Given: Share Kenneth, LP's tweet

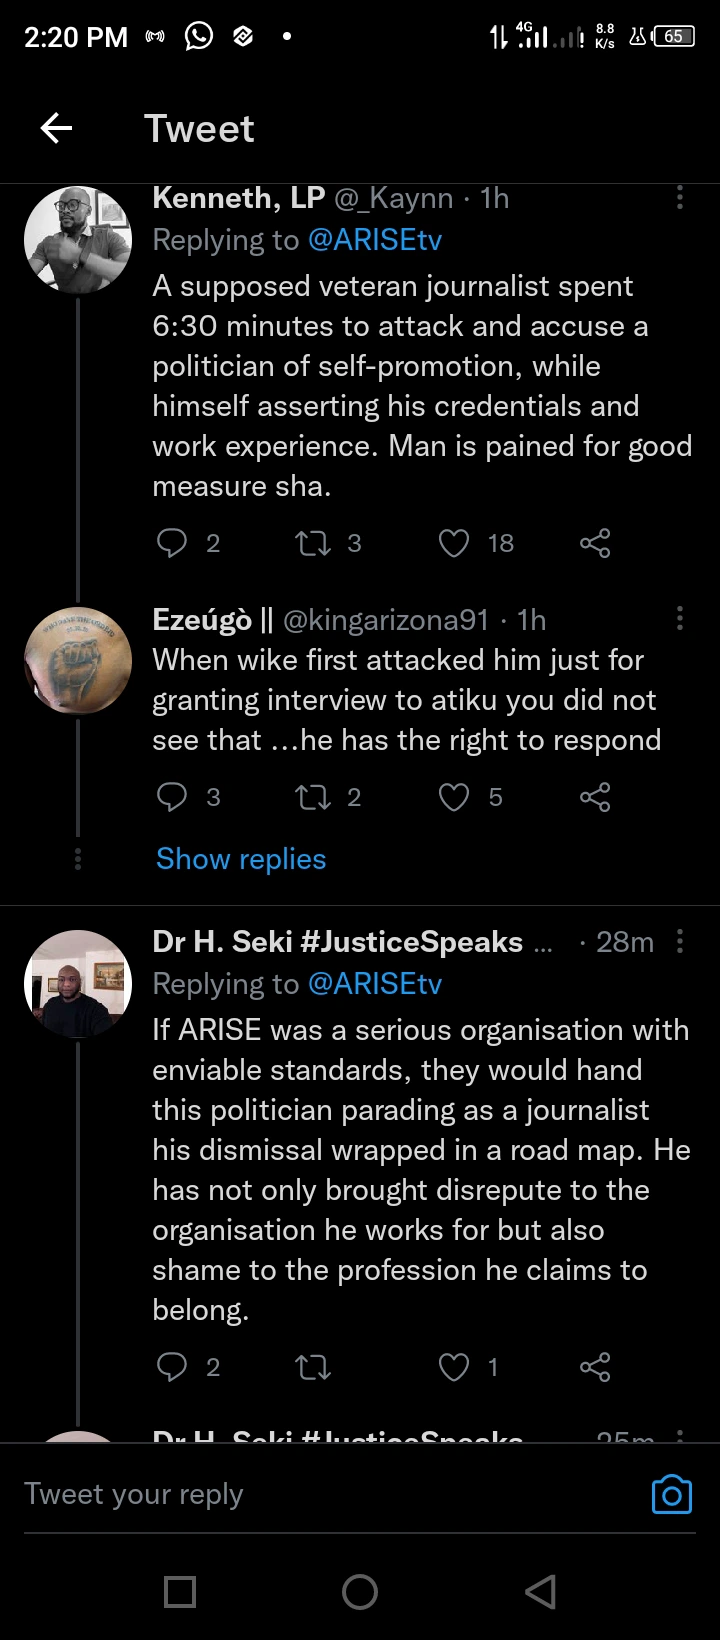Looking at the screenshot, I should 595,543.
